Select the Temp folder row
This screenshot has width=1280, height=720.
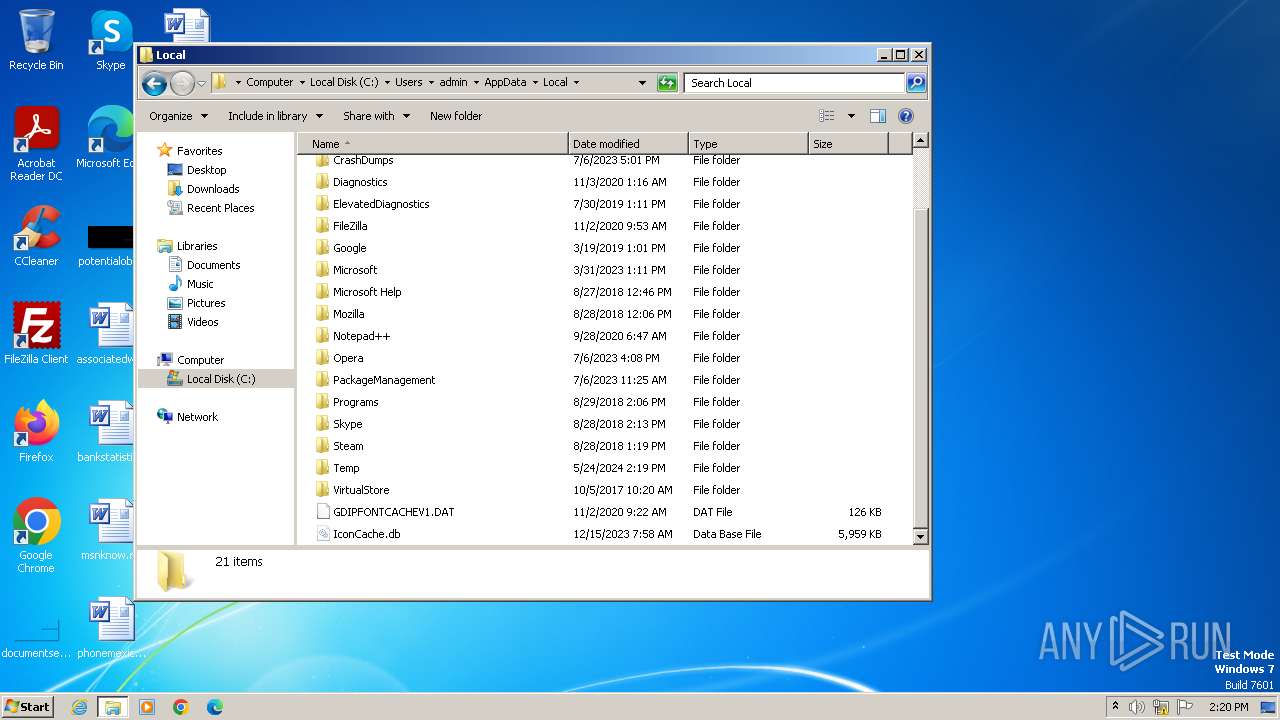605,468
